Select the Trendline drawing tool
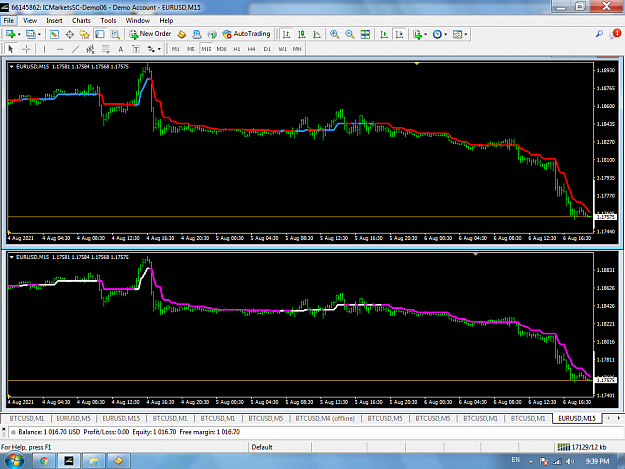The image size is (625, 469). tap(75, 49)
